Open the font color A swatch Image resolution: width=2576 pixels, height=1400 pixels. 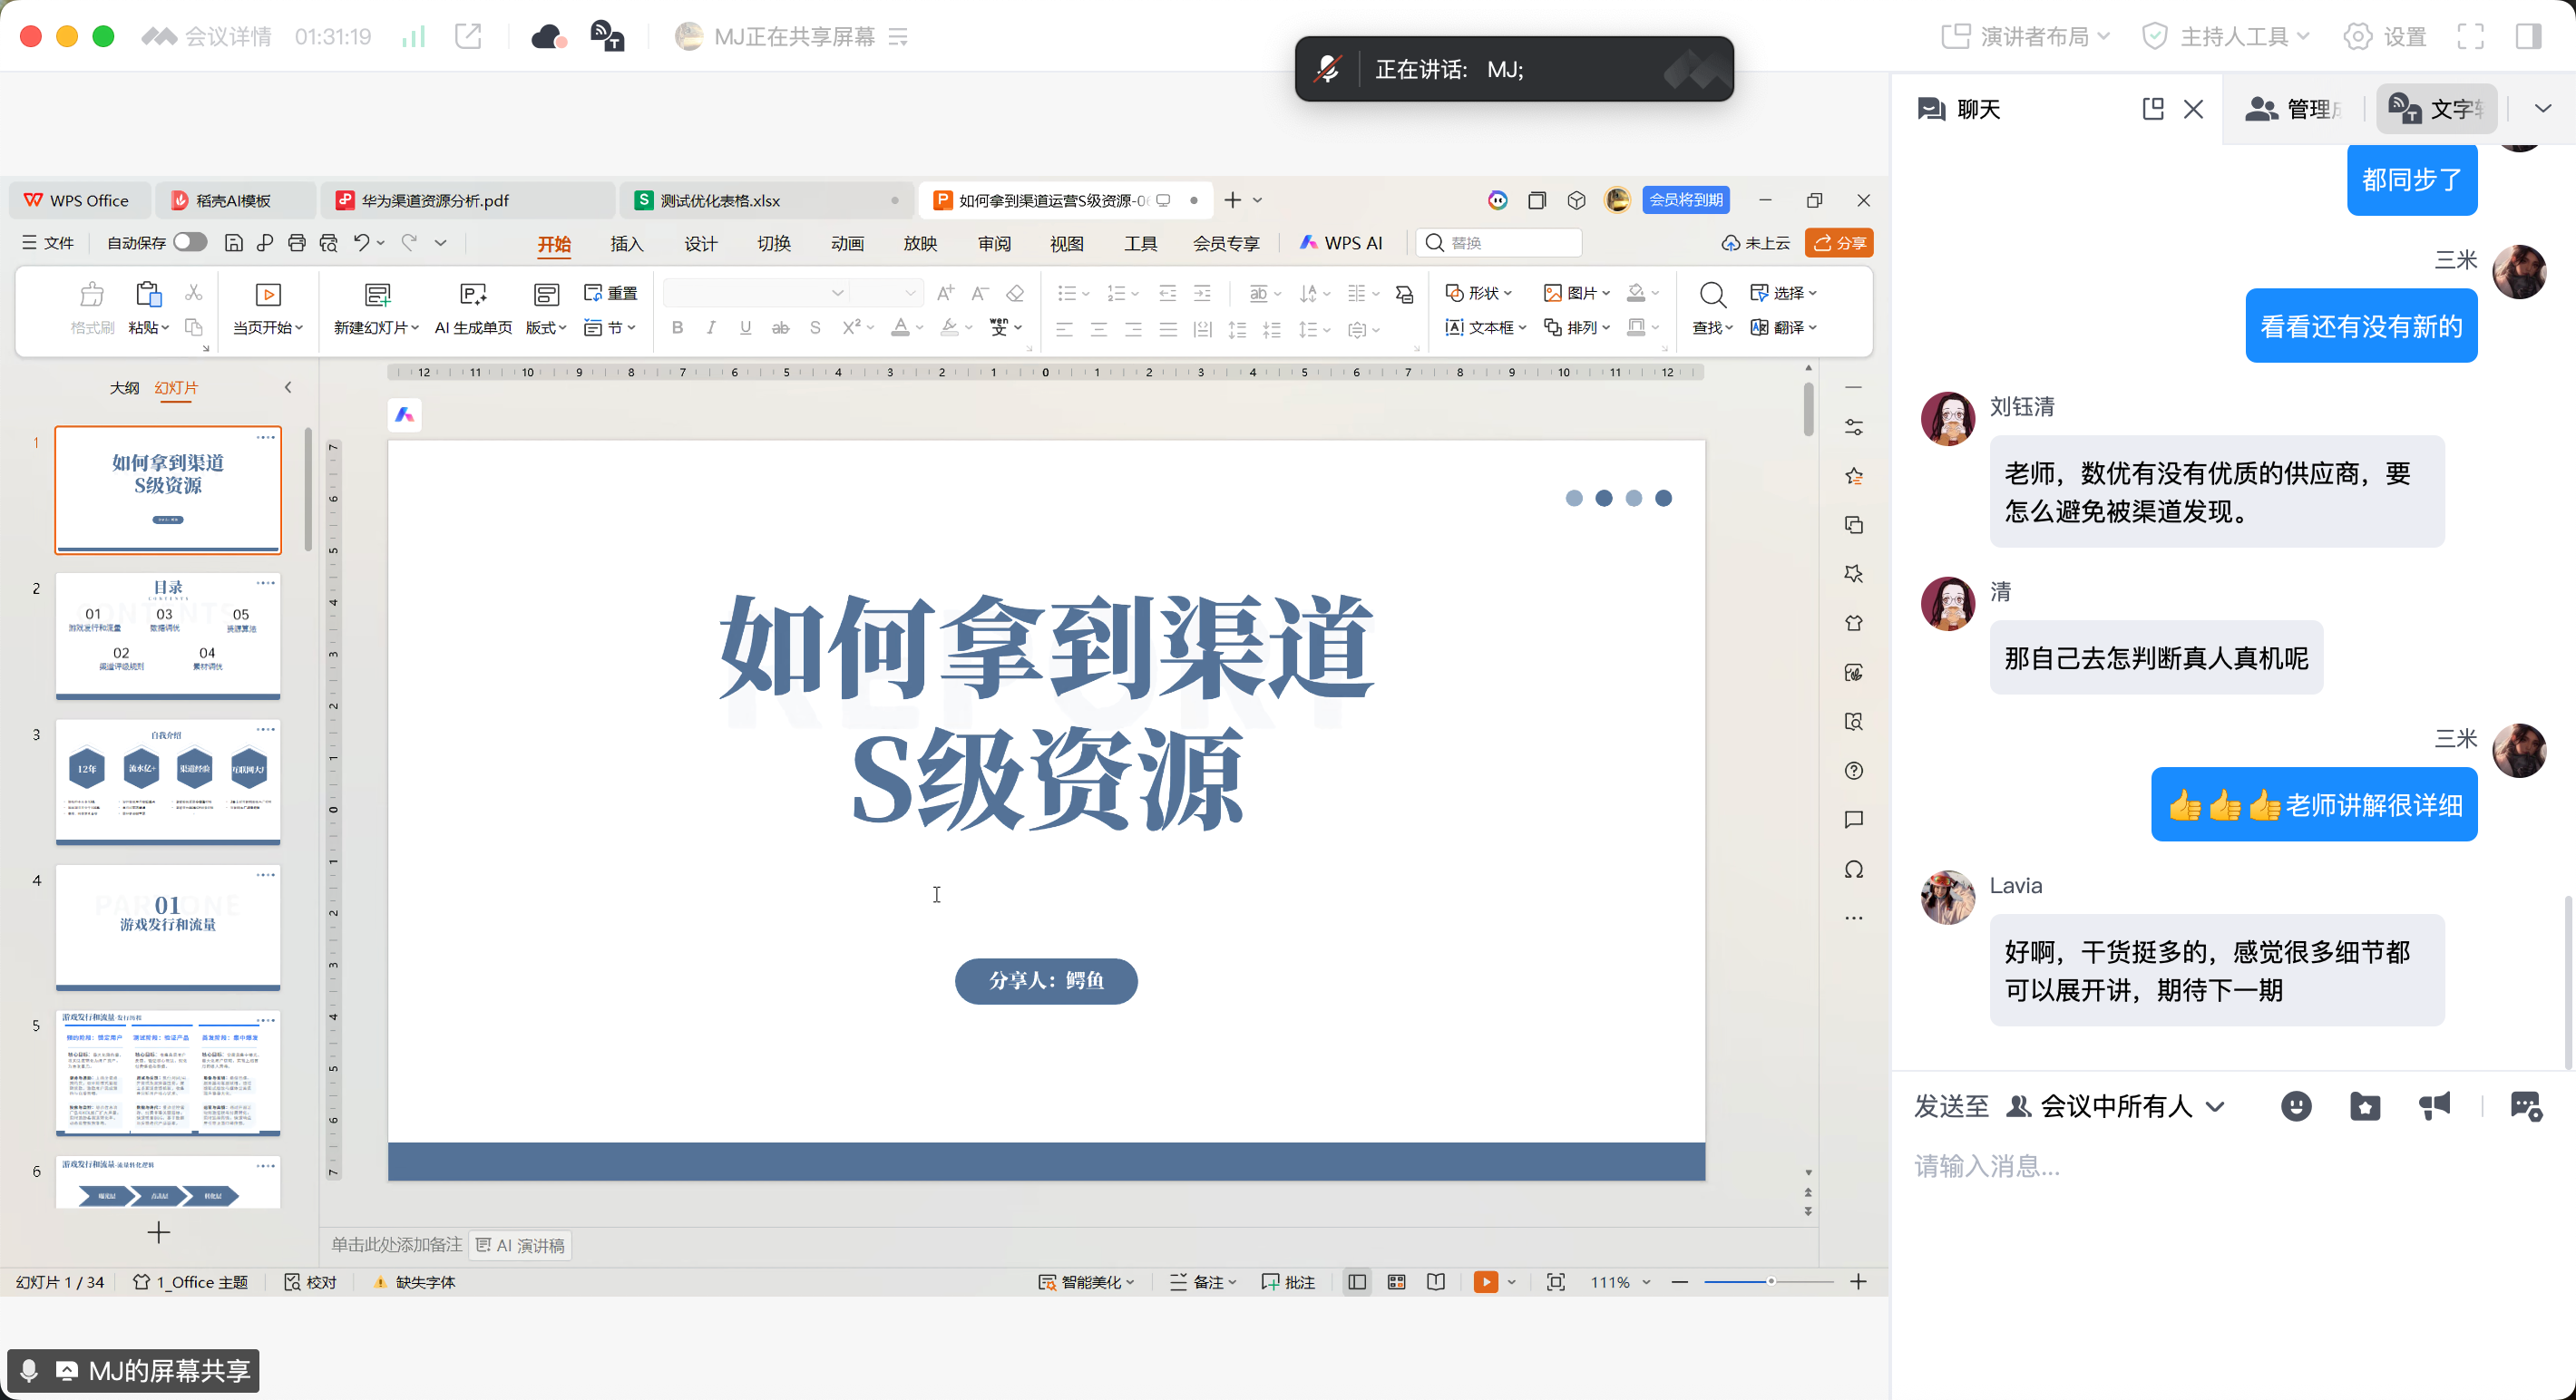900,328
